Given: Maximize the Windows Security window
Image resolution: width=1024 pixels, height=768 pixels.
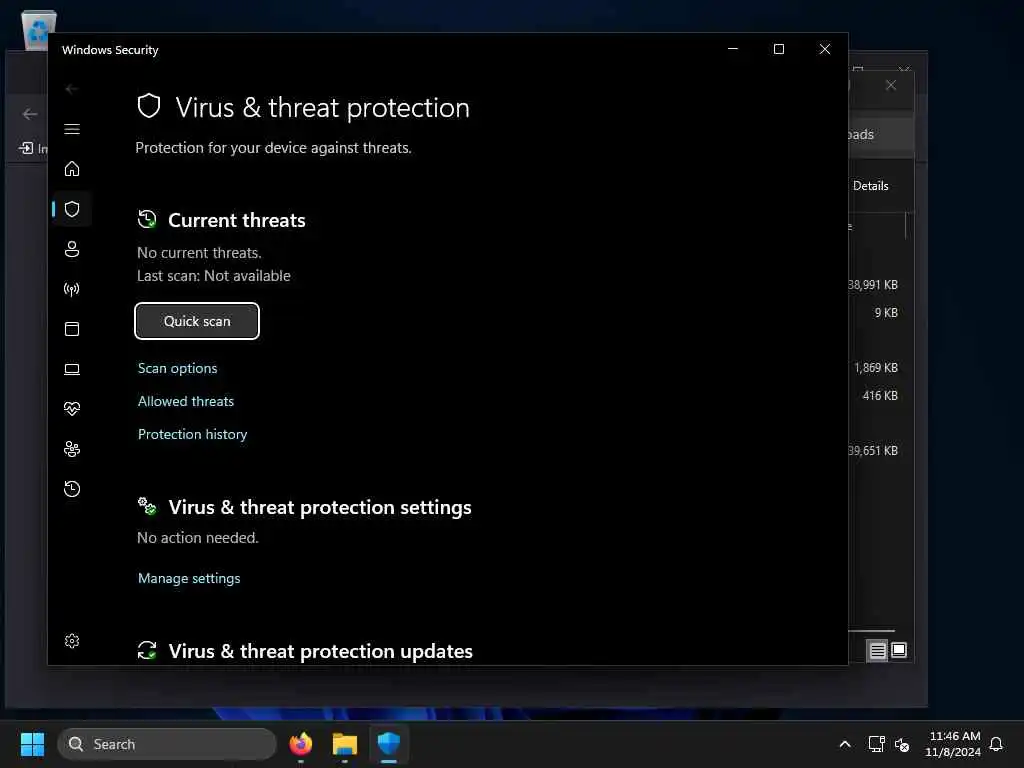Looking at the screenshot, I should pyautogui.click(x=778, y=49).
